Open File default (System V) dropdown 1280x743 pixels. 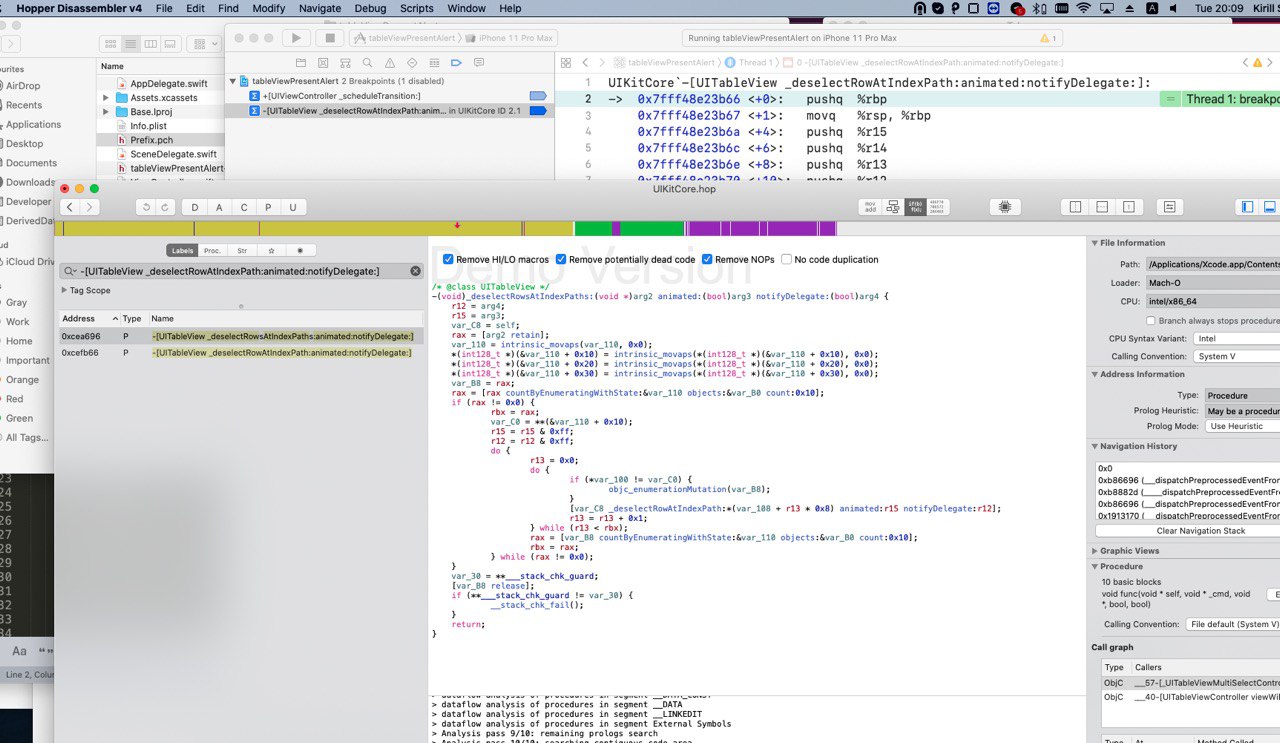(1232, 624)
